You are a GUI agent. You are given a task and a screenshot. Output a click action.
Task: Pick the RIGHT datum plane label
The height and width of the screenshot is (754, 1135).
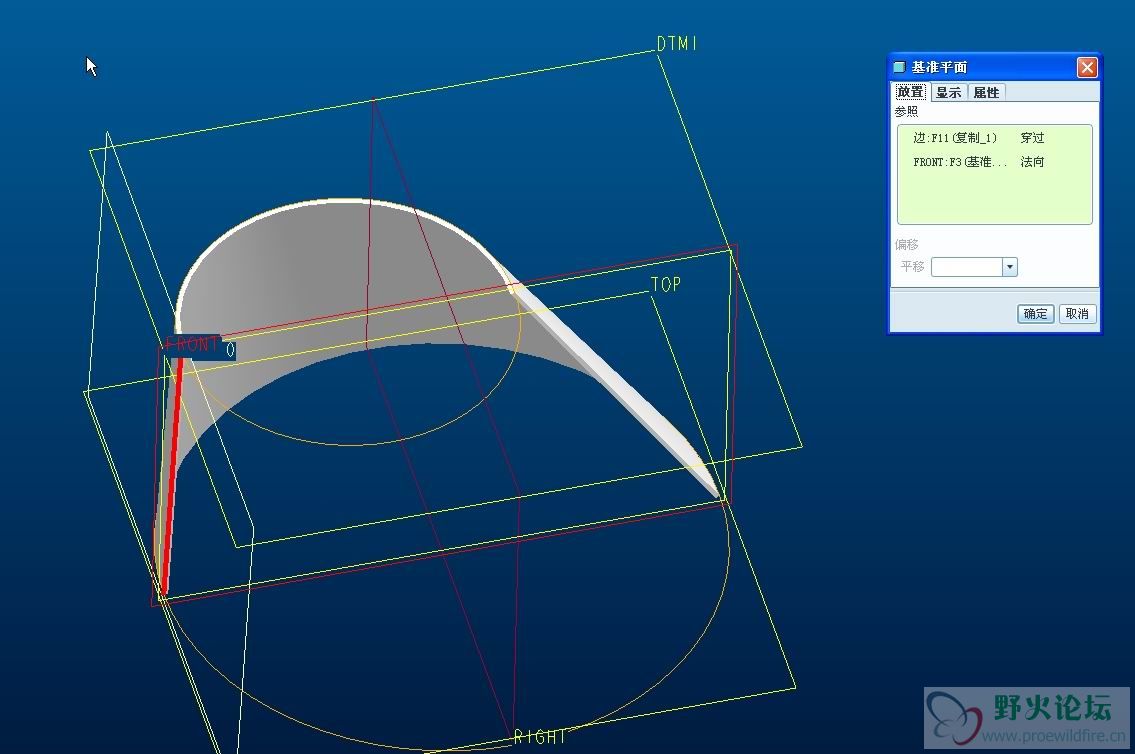click(x=540, y=737)
